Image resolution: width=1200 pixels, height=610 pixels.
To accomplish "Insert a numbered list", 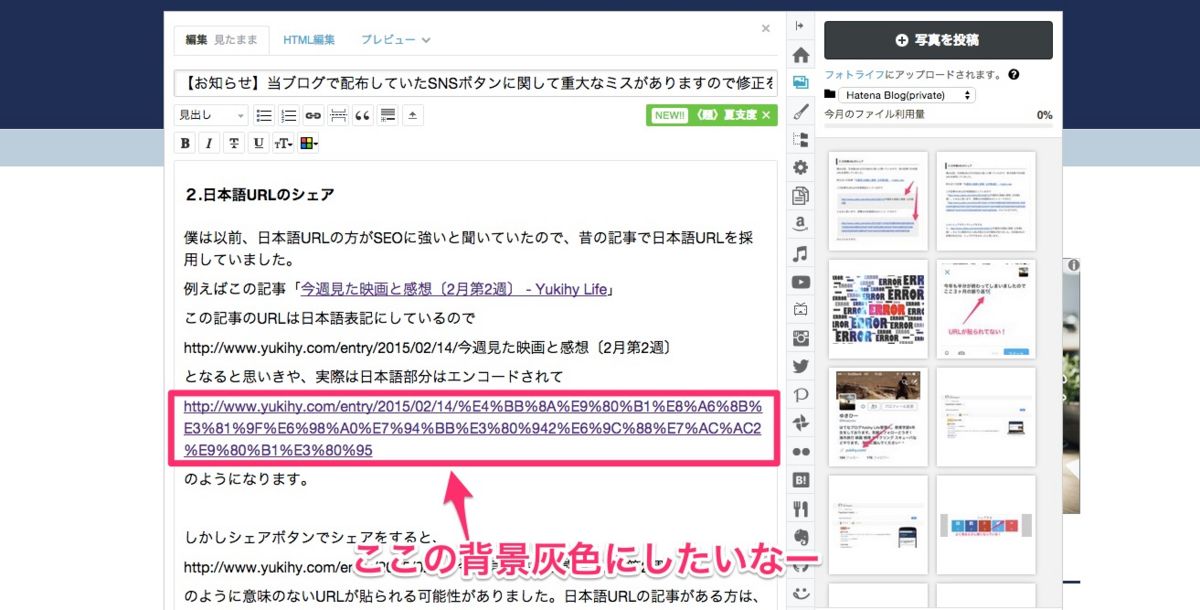I will [289, 115].
